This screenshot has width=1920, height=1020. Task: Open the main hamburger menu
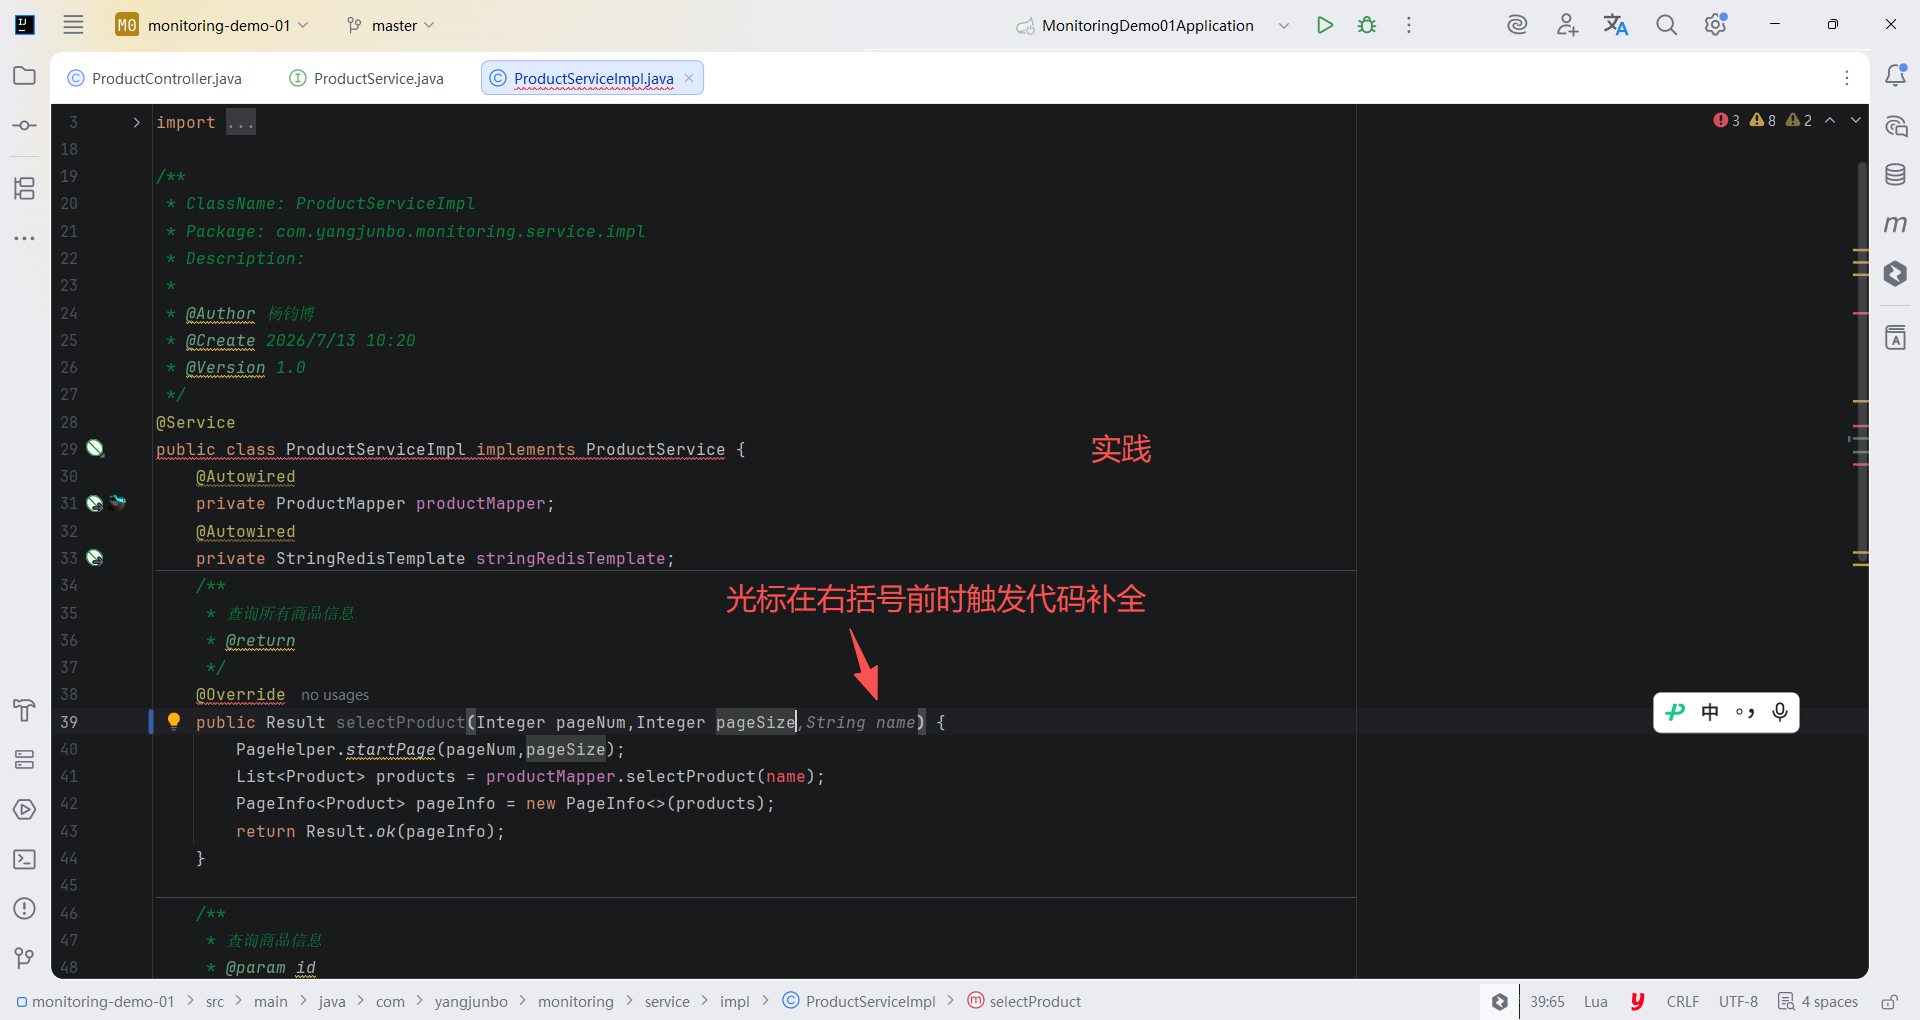coord(73,25)
